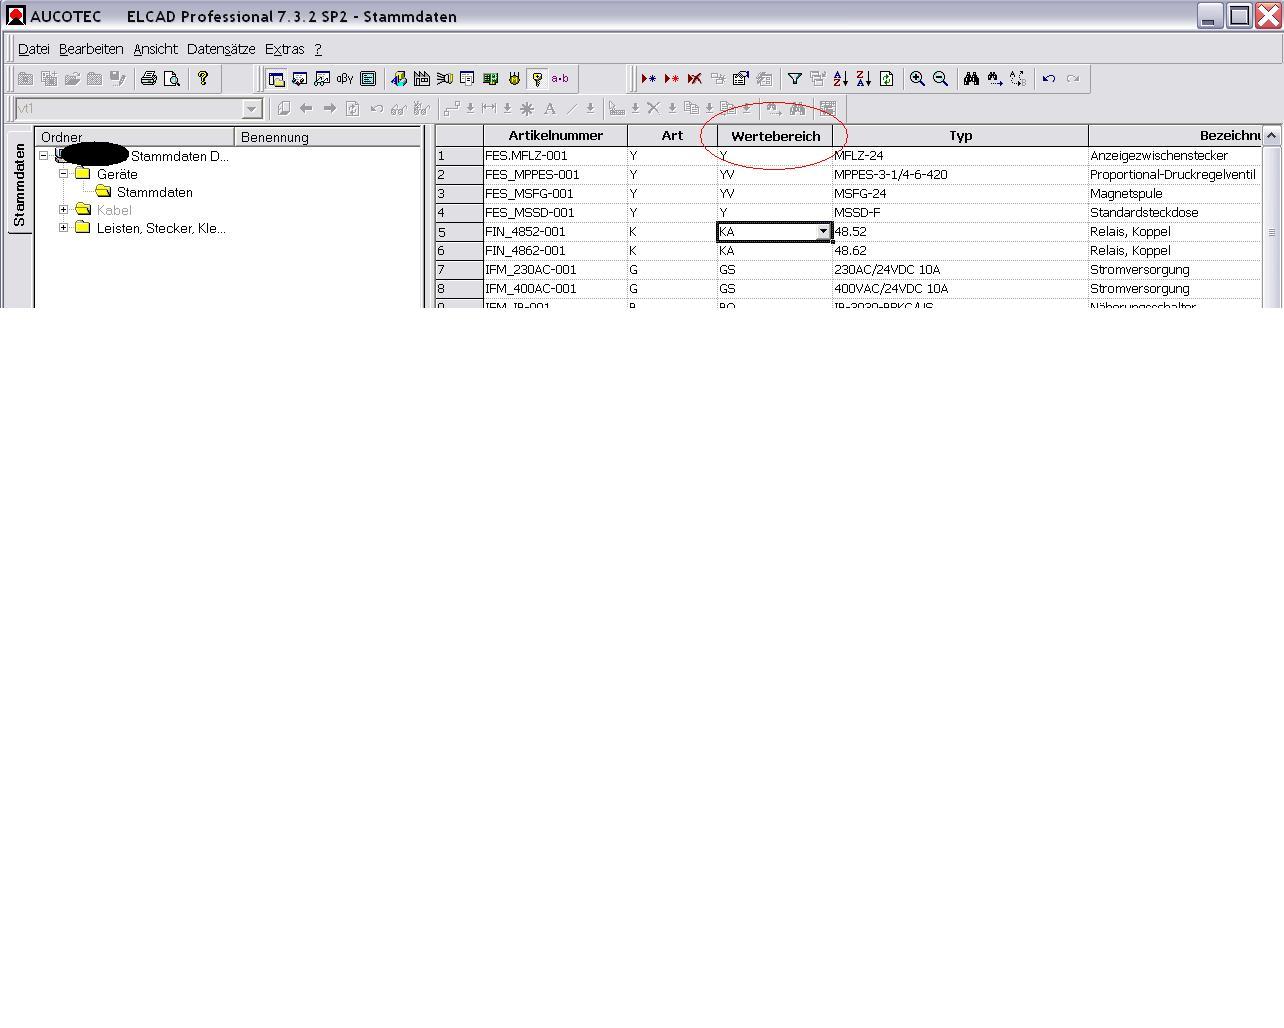Select the Geräte folder in the tree
1284x1028 pixels.
point(117,174)
